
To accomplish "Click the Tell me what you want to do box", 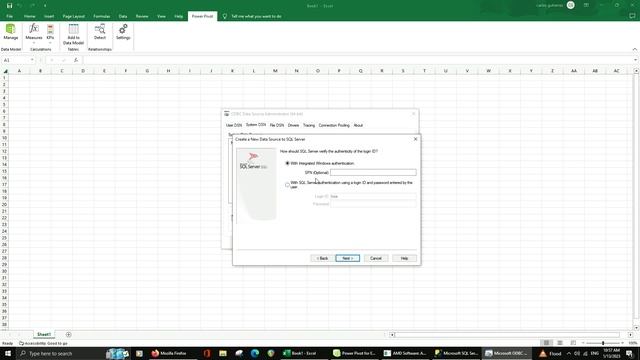I will (x=256, y=16).
